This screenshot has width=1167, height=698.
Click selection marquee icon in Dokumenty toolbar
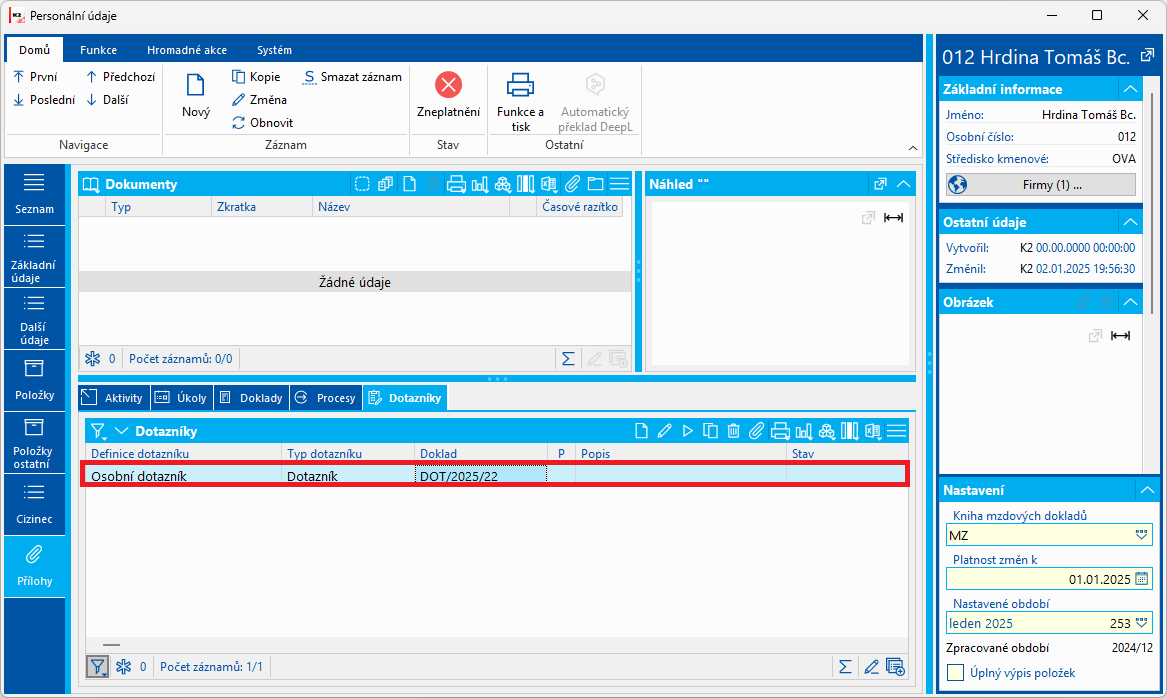point(362,184)
